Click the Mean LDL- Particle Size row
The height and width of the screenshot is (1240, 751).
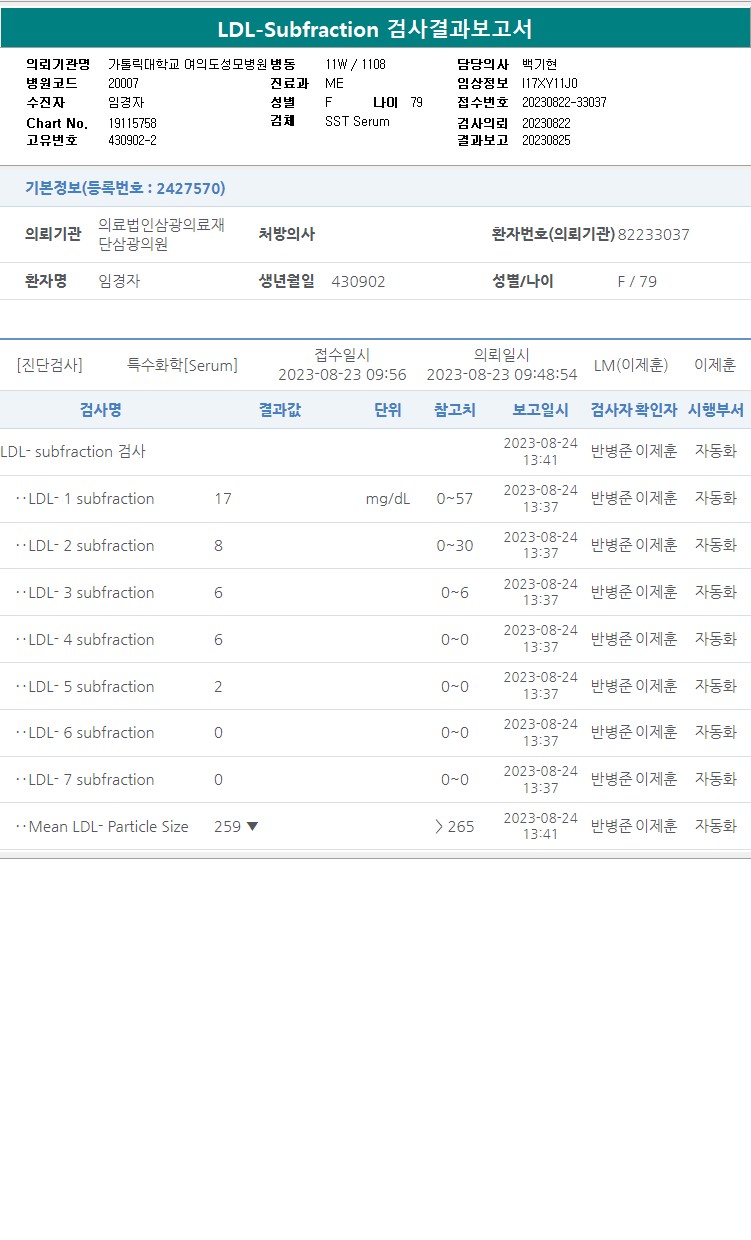[x=375, y=826]
